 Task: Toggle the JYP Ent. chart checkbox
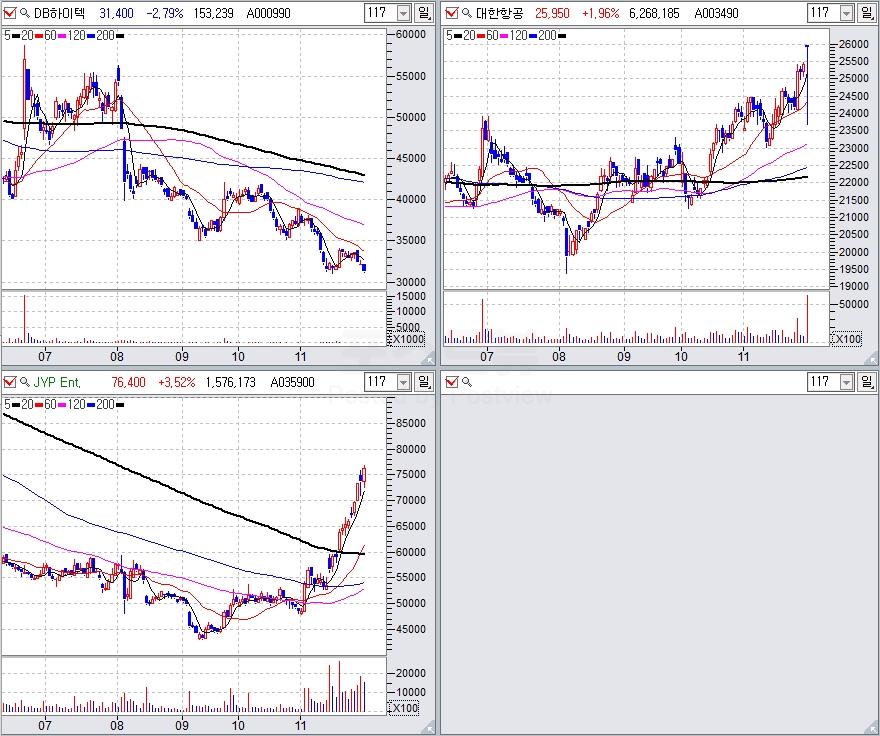[x=10, y=382]
